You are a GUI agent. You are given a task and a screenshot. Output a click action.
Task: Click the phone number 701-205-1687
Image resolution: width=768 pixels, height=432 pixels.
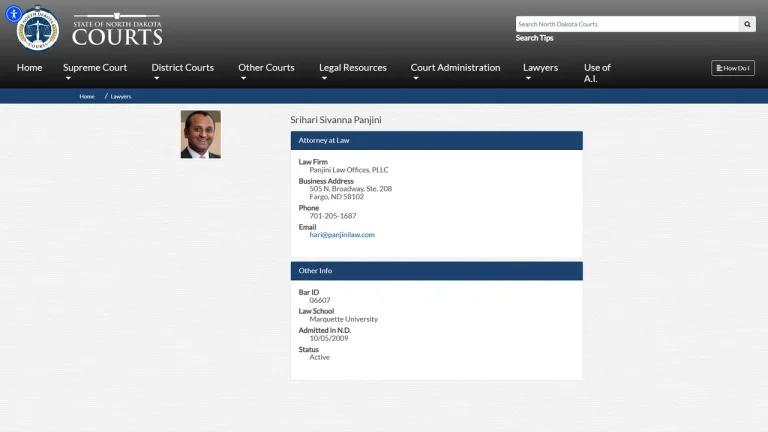(x=333, y=216)
